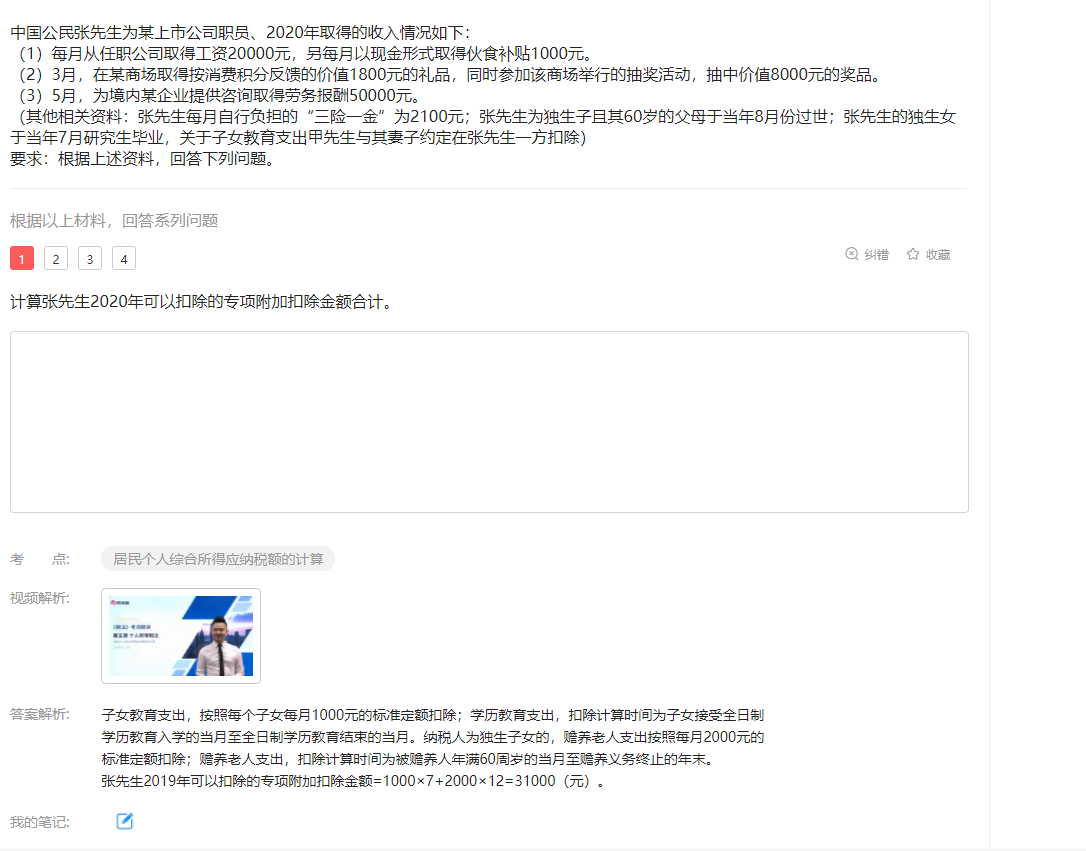The width and height of the screenshot is (1086, 851).
Task: Click inside the empty answer text box
Action: [489, 422]
